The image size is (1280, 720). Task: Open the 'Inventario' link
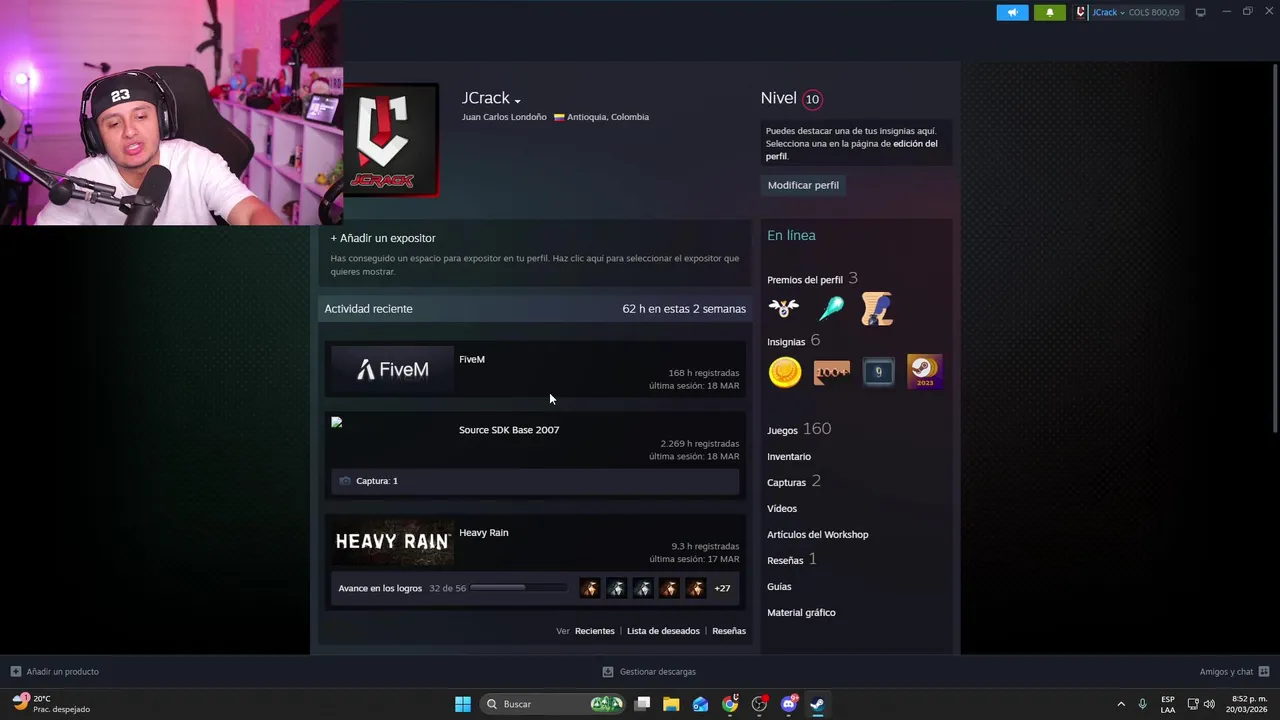(x=789, y=457)
